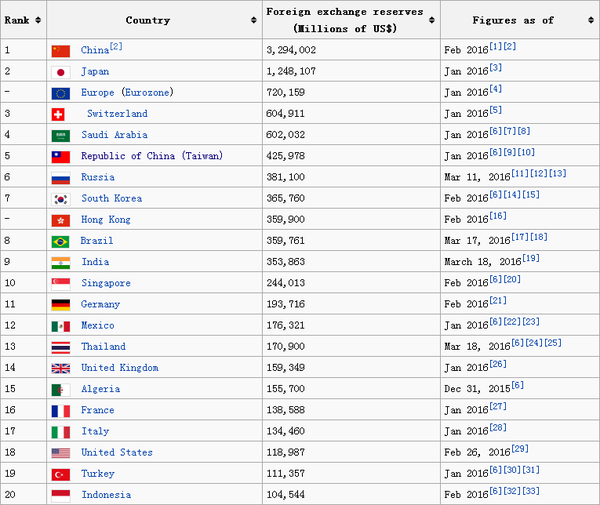Image resolution: width=600 pixels, height=505 pixels.
Task: Open footnote [2] beside China name
Action: tap(116, 46)
